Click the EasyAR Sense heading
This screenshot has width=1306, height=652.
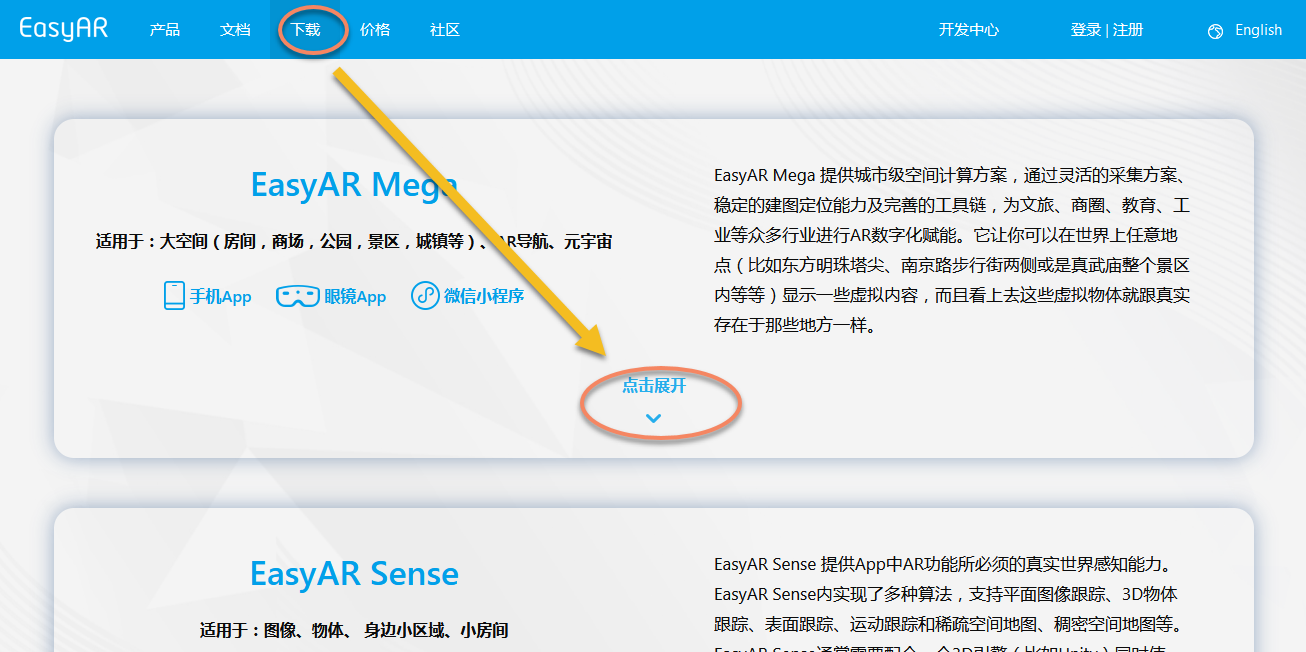(x=354, y=574)
